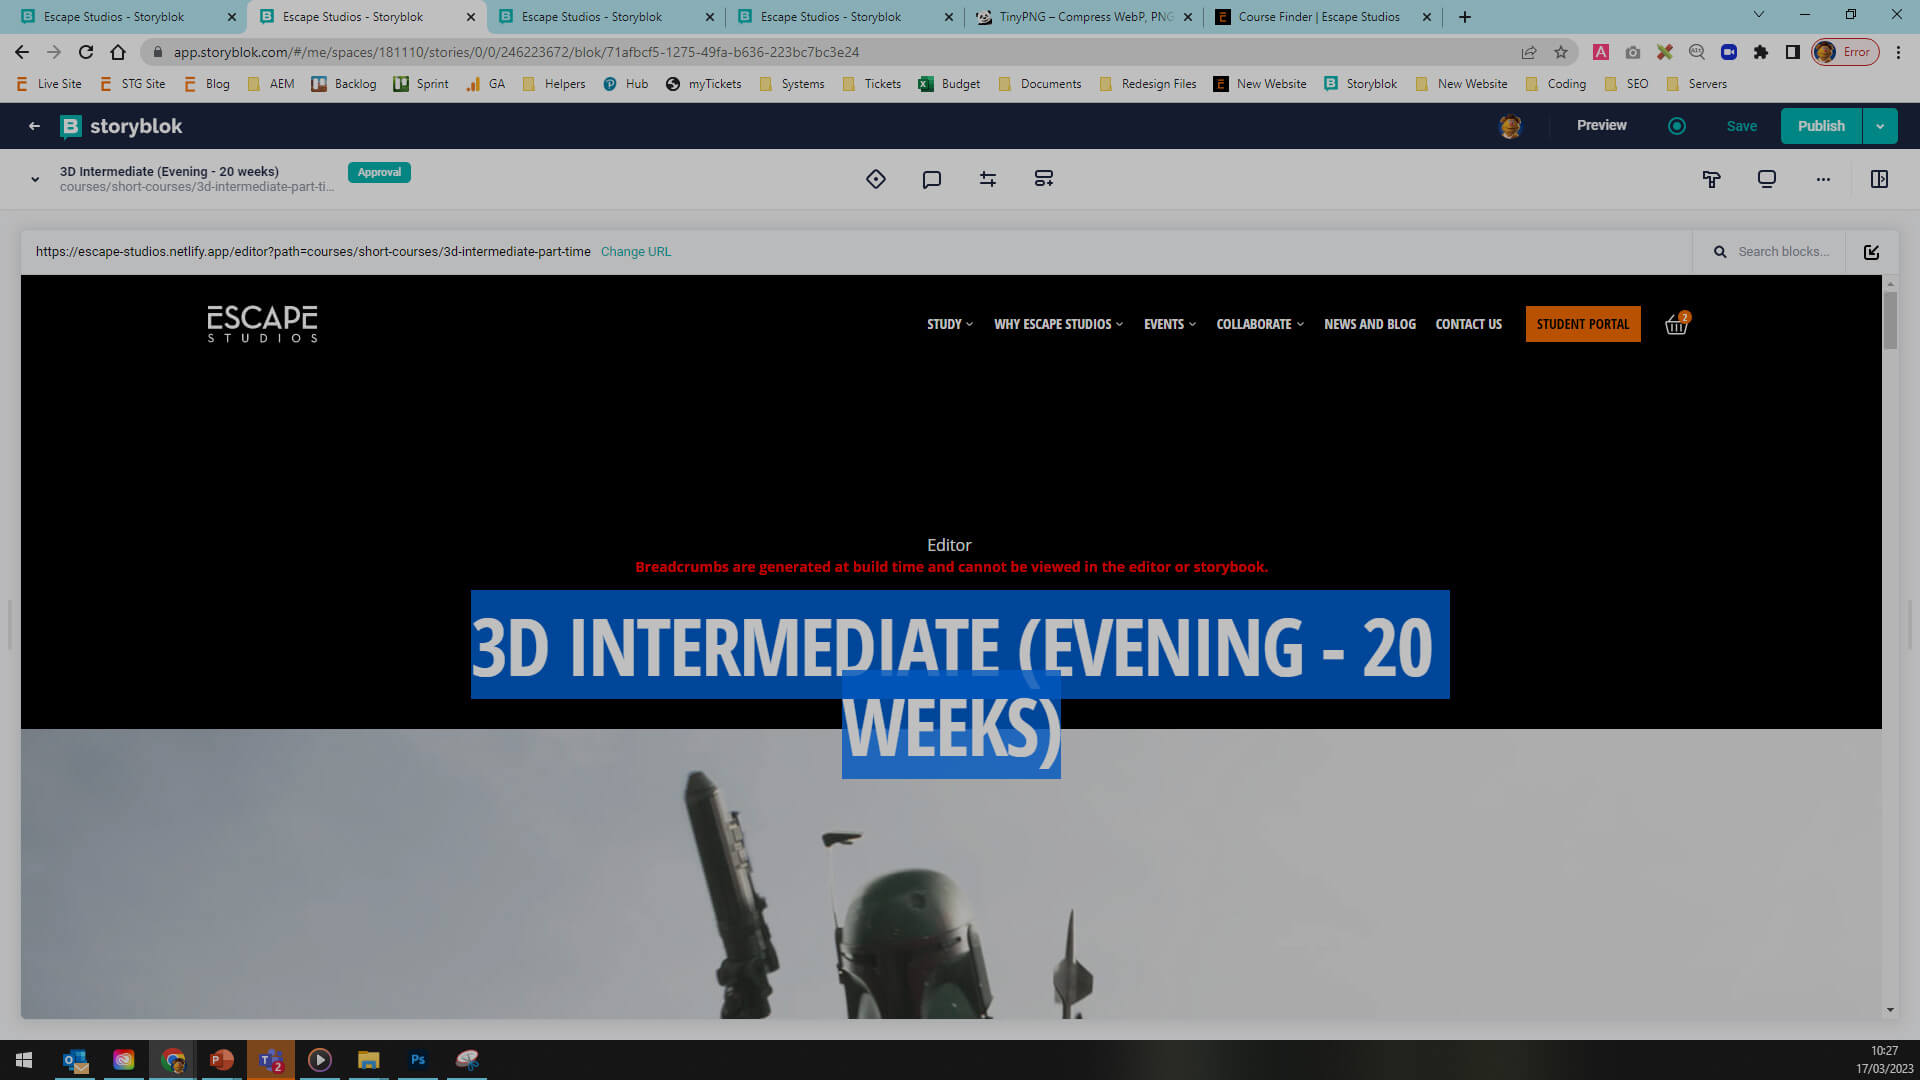Image resolution: width=1920 pixels, height=1080 pixels.
Task: Toggle the live status circle icon
Action: 1677,126
